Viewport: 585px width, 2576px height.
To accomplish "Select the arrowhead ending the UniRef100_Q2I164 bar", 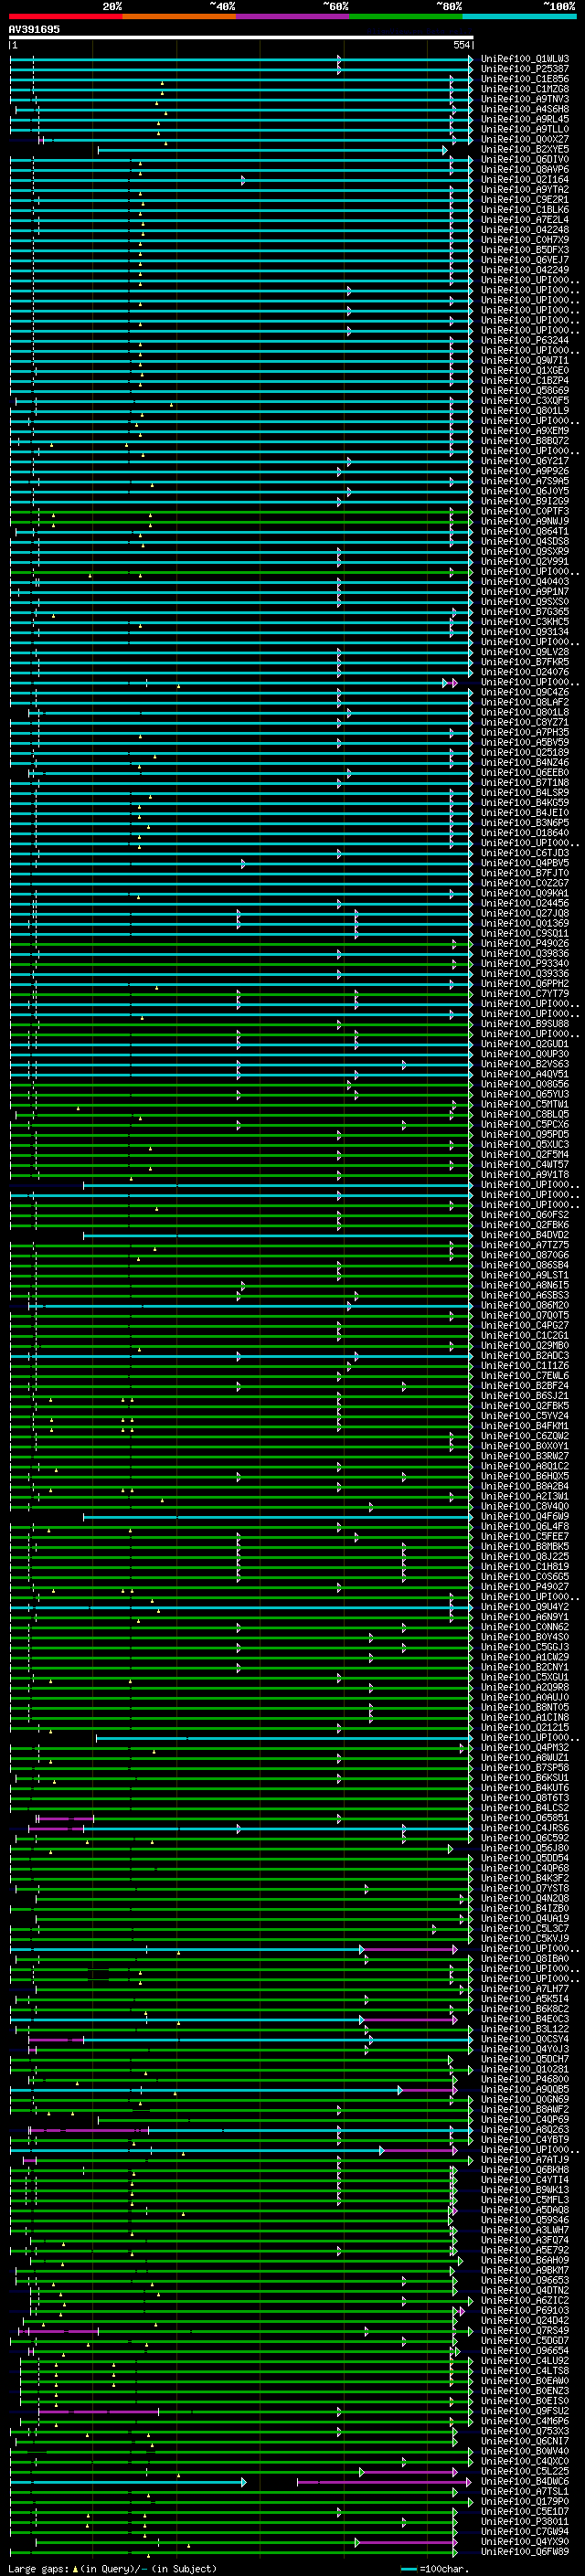I will tap(243, 180).
